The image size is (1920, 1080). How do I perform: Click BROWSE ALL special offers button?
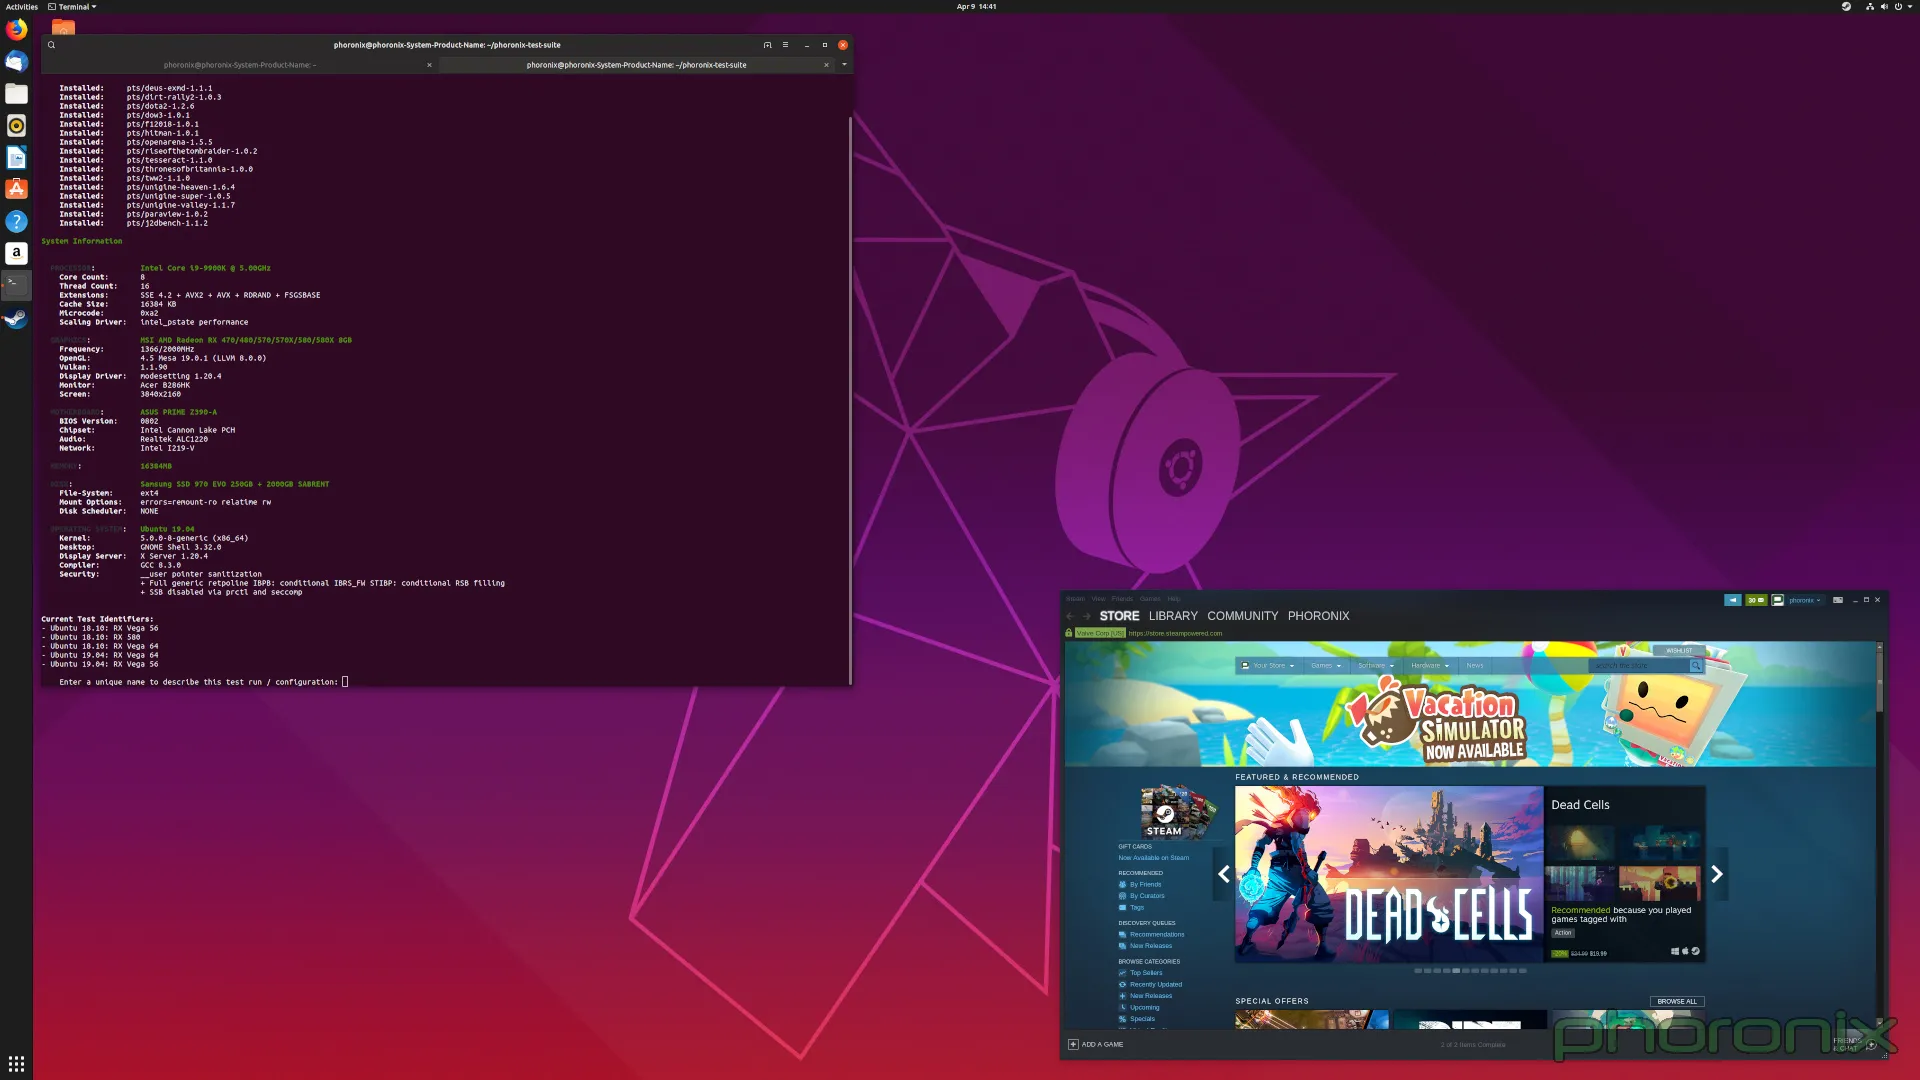point(1676,1001)
